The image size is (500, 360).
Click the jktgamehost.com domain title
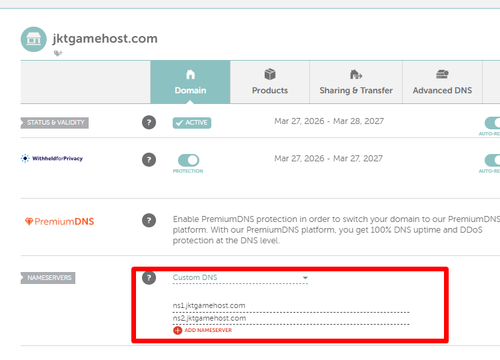click(105, 38)
